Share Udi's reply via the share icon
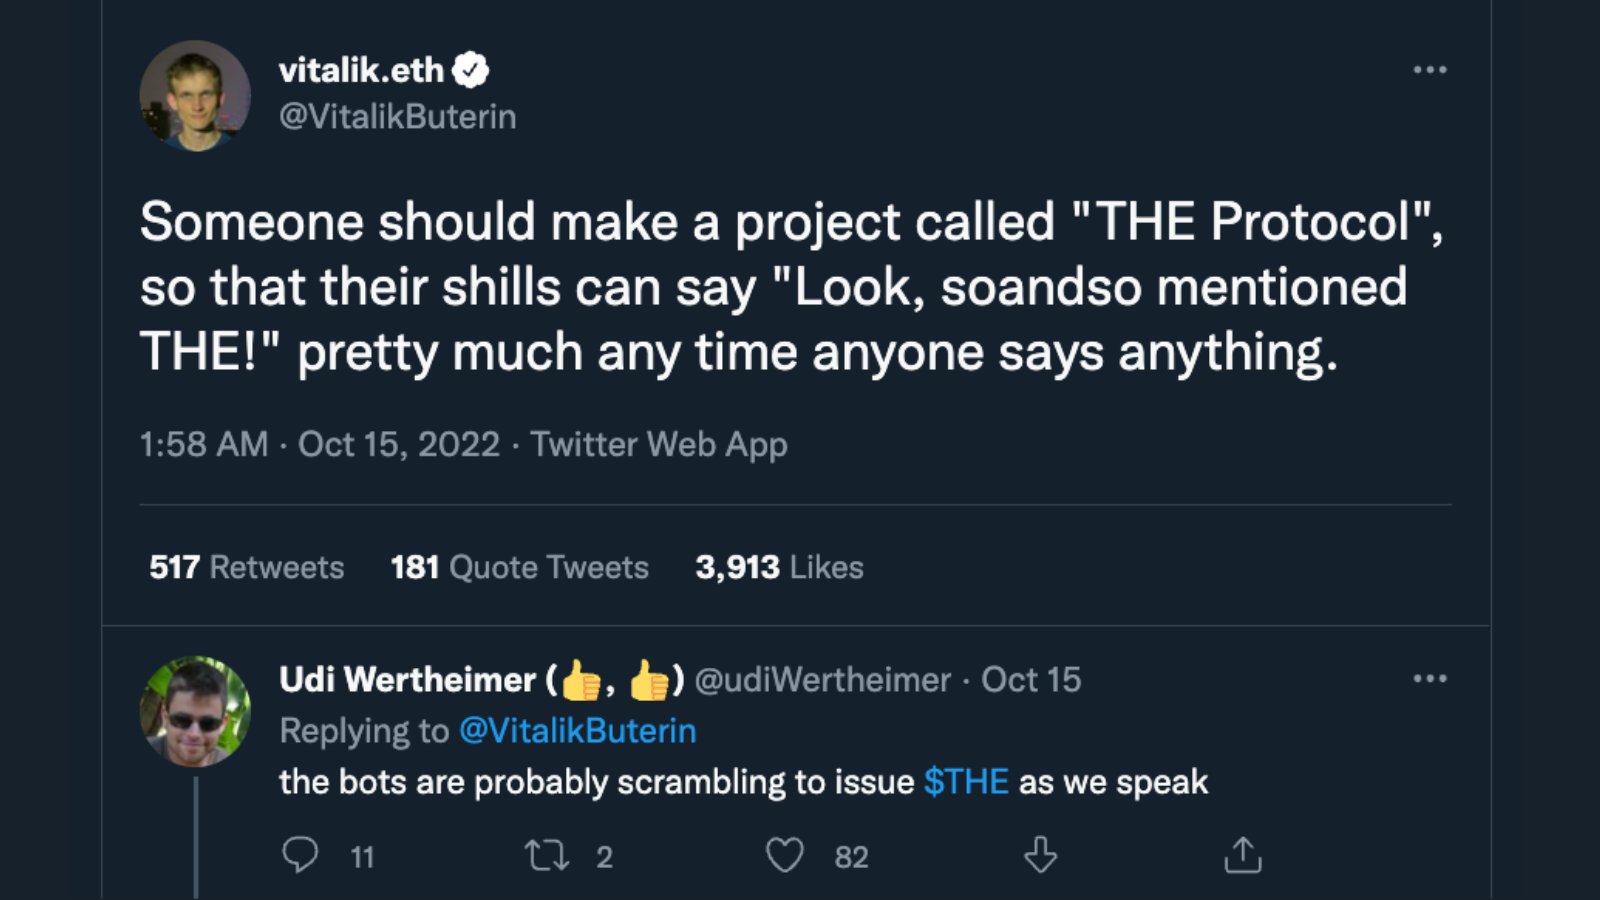 point(1243,855)
